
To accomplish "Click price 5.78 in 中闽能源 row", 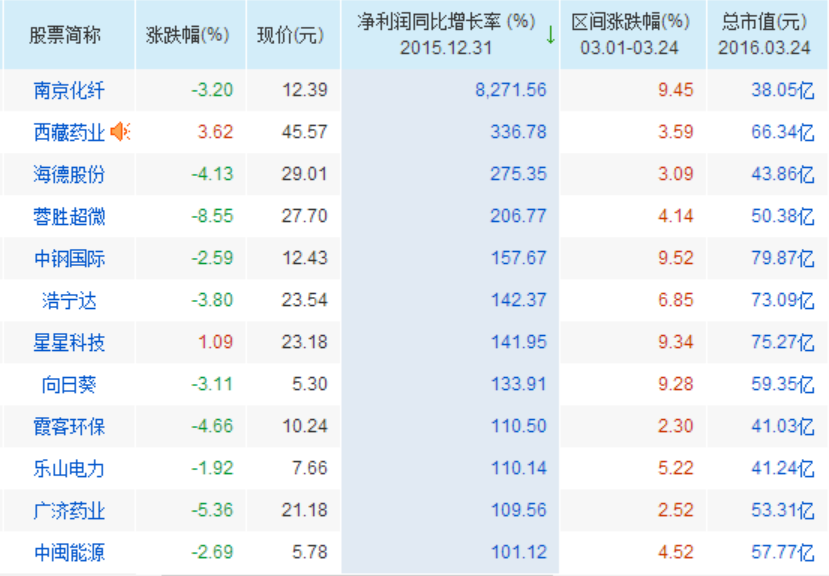I will (310, 552).
